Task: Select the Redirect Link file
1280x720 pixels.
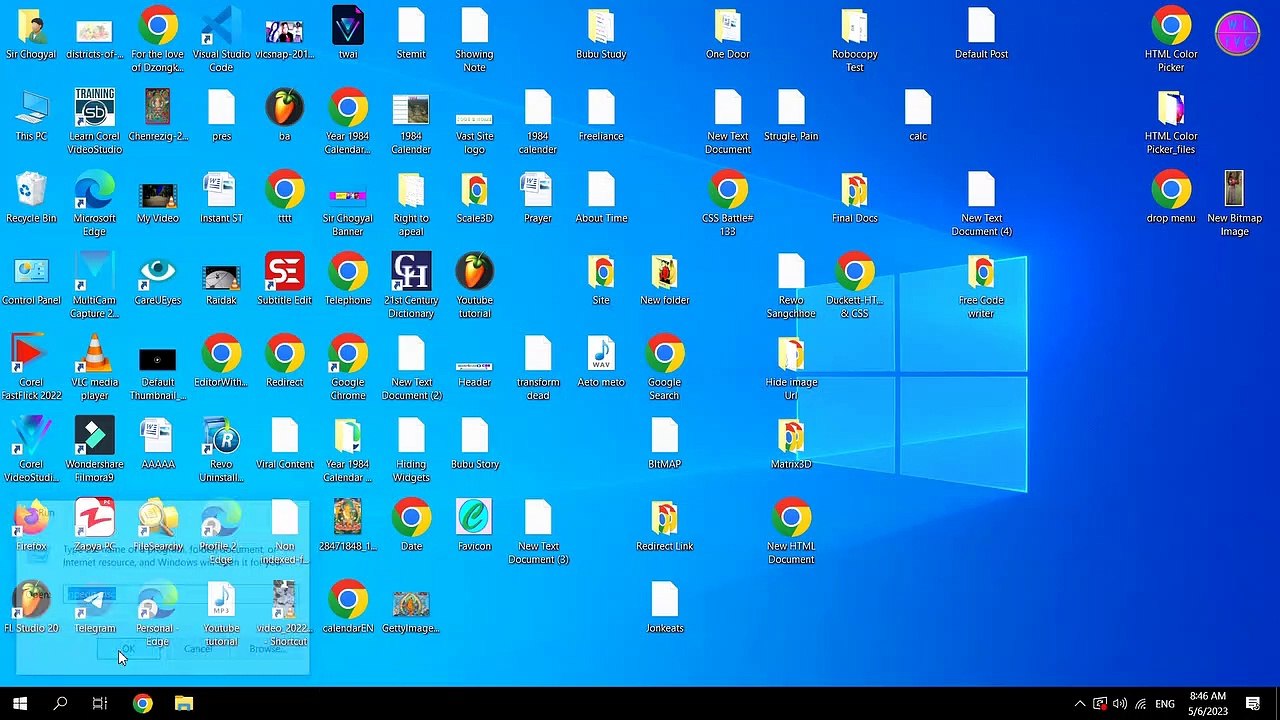Action: pyautogui.click(x=664, y=525)
